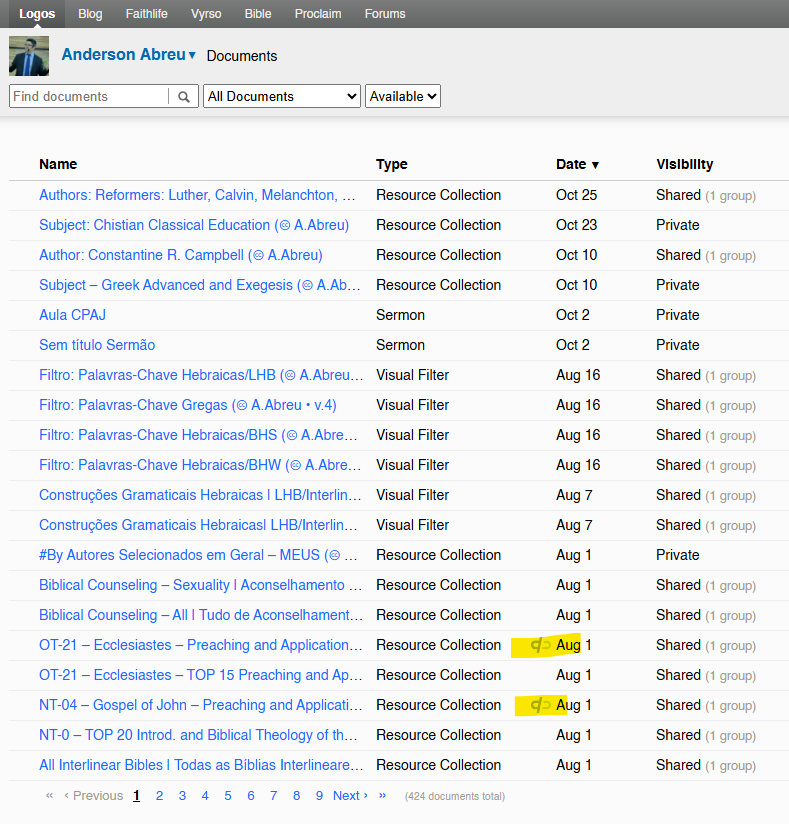The image size is (789, 824).
Task: Go to the Bible tab
Action: [x=258, y=14]
